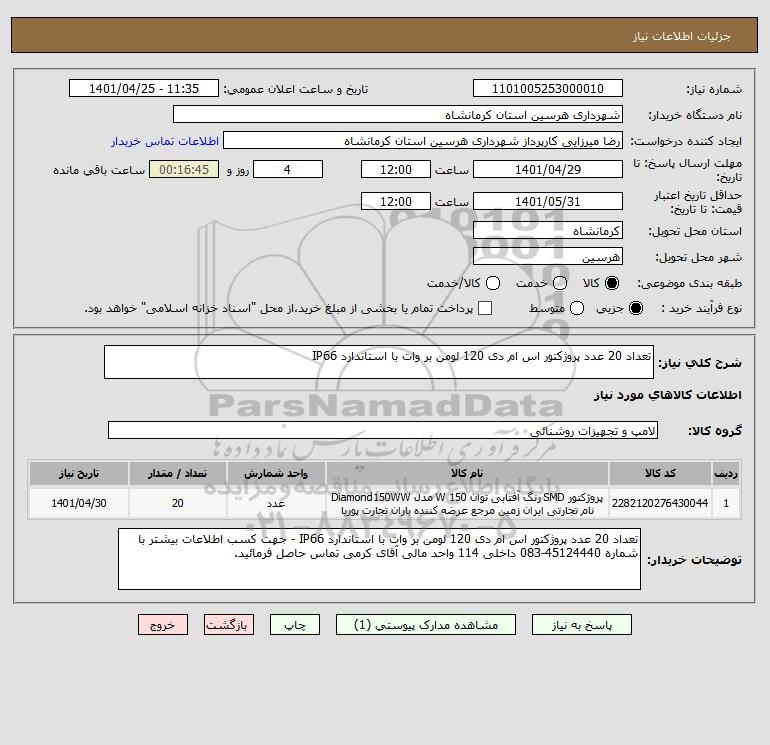Image resolution: width=770 pixels, height=745 pixels.
Task: Click the ردیف column header
Action: click(x=726, y=473)
